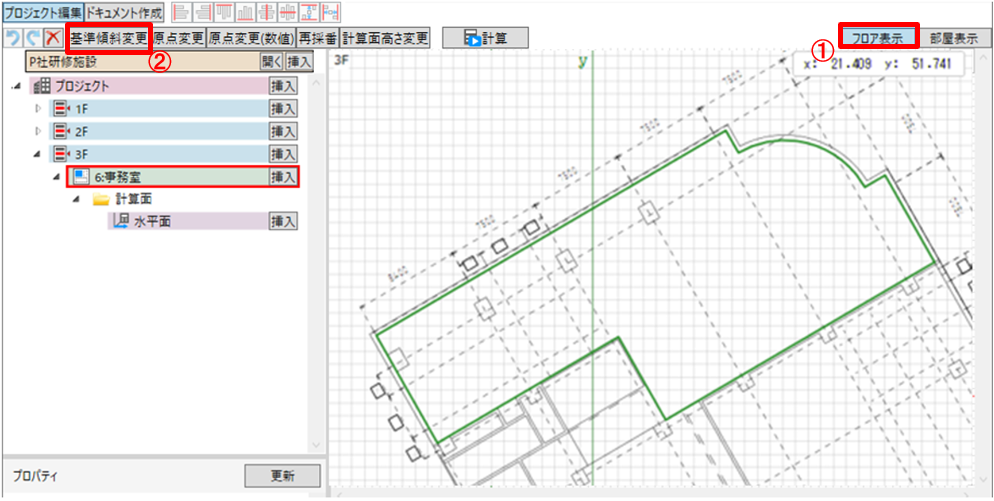Open the プロジェクト編集 tab
This screenshot has width=994, height=501.
tap(41, 12)
